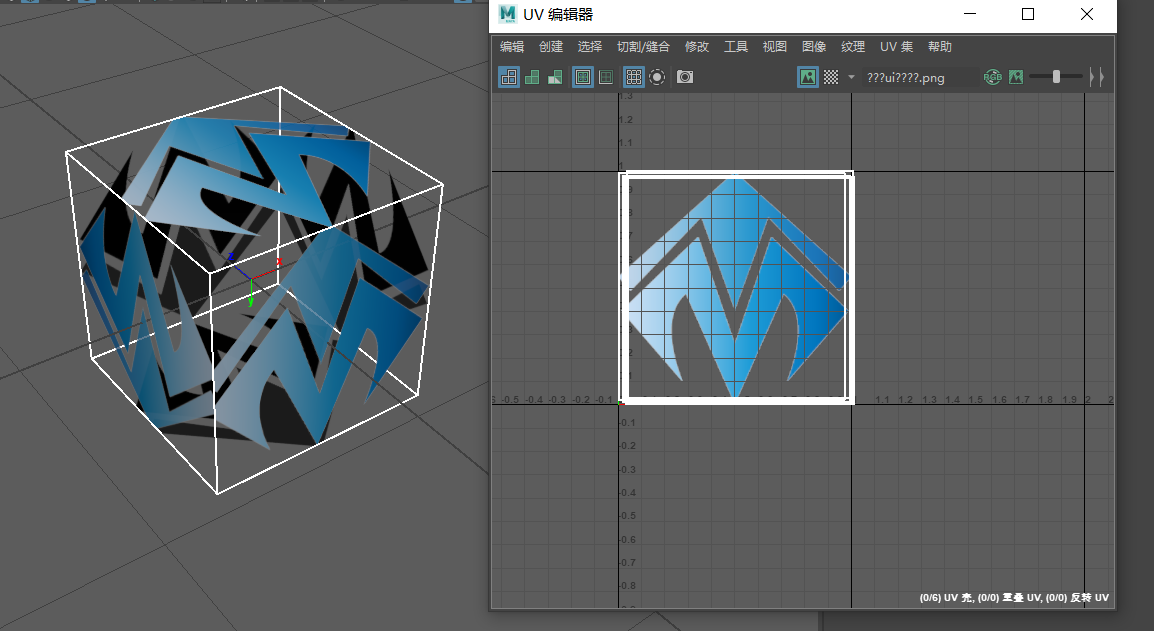Open the 视图 menu
The image size is (1154, 631).
pyautogui.click(x=774, y=46)
